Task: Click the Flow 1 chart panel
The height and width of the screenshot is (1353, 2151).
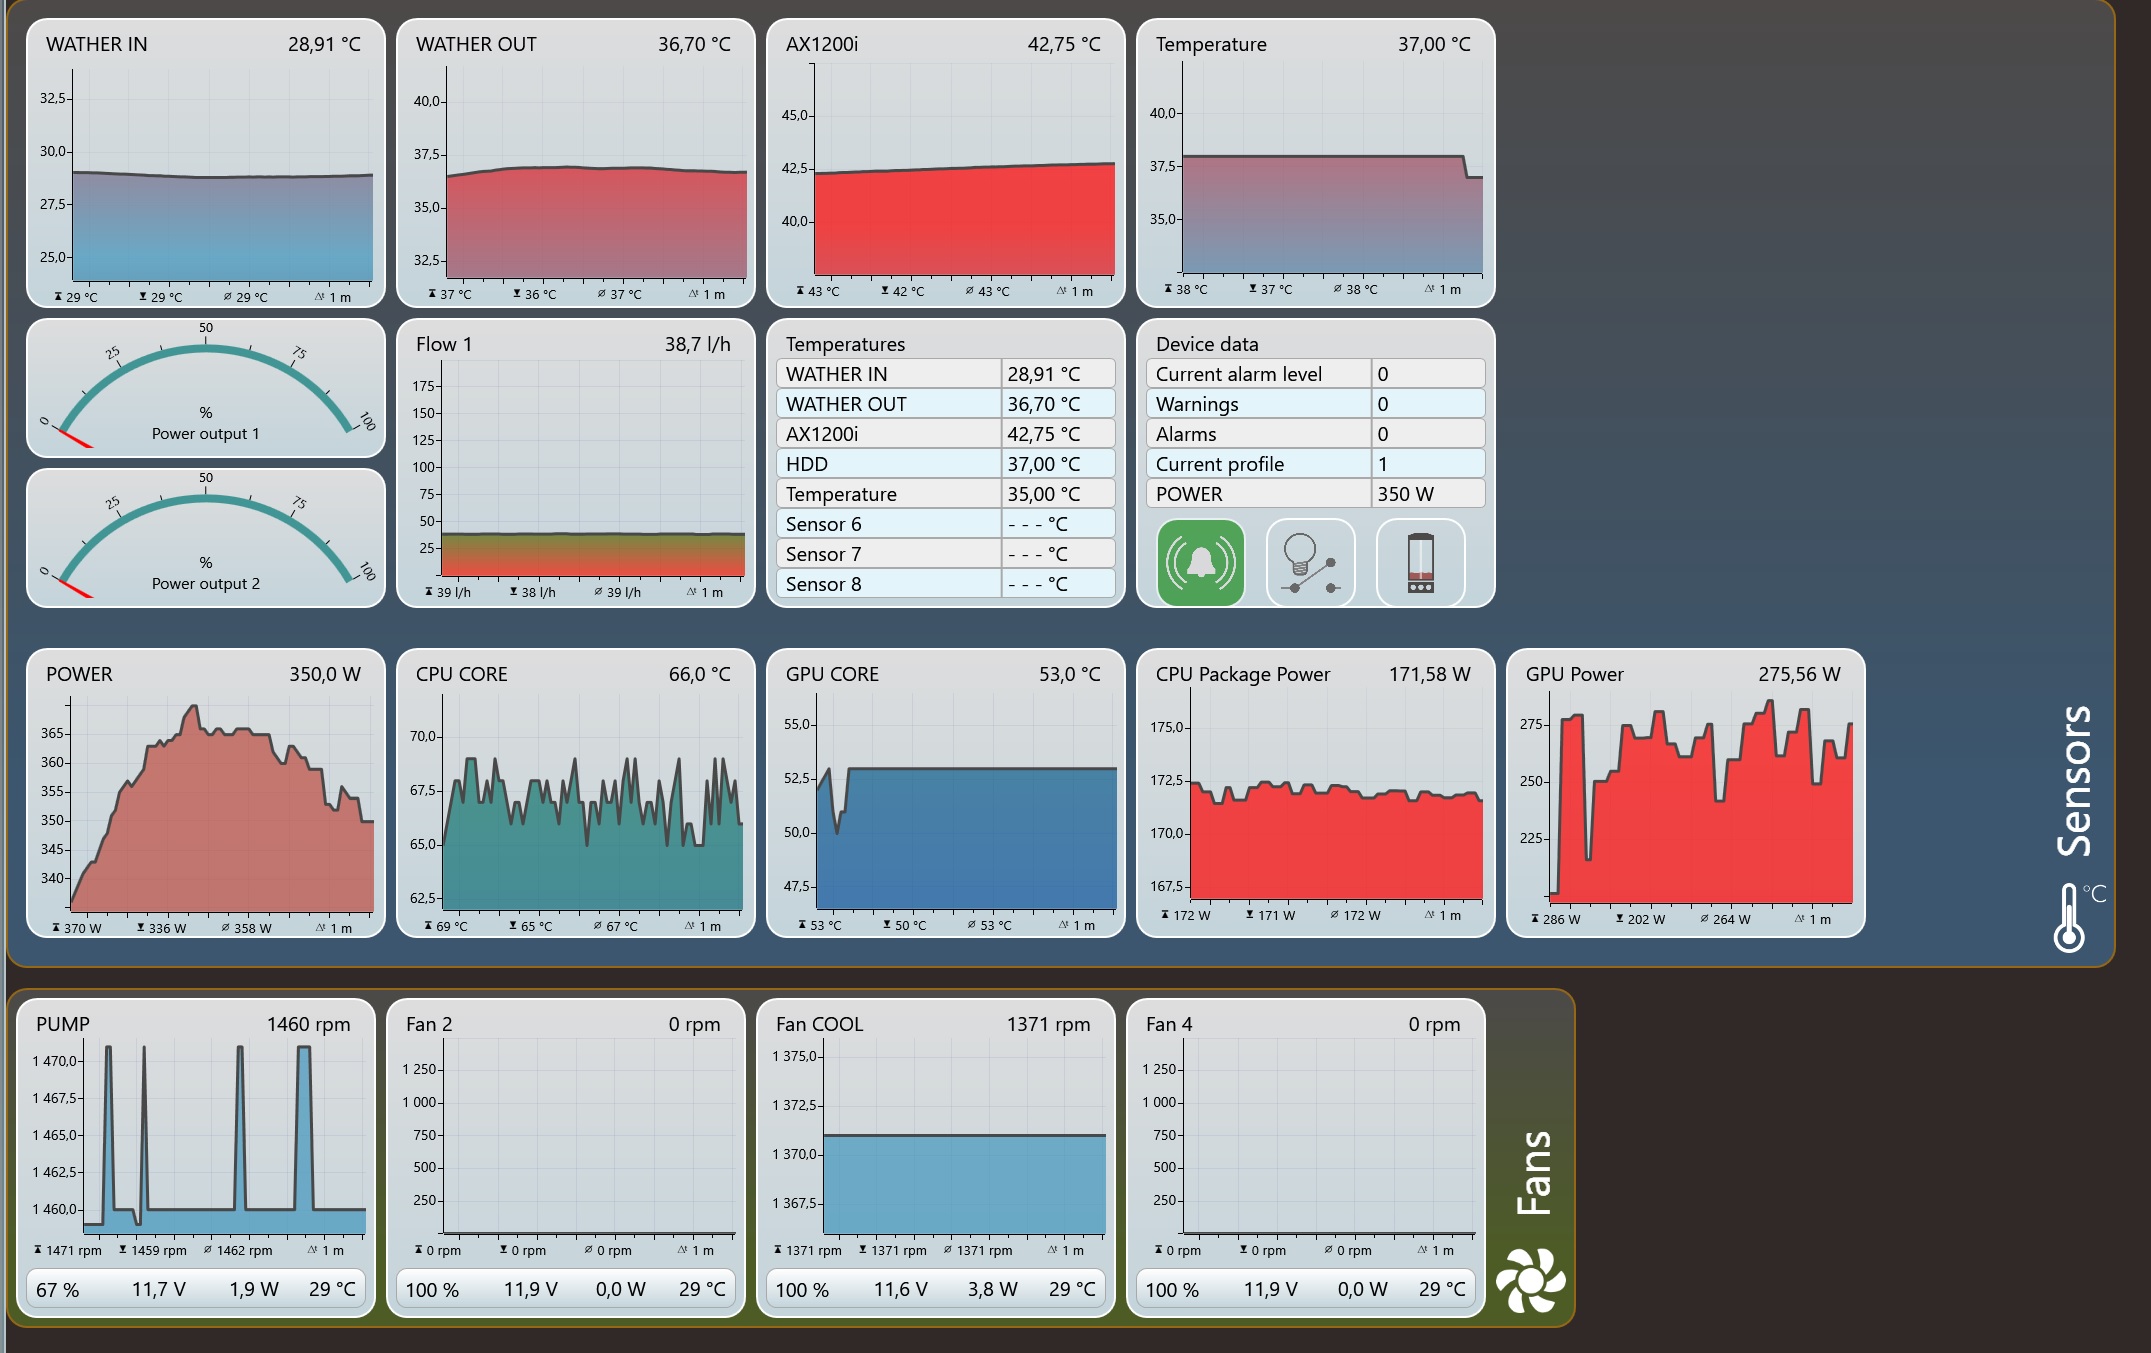Action: pos(592,470)
